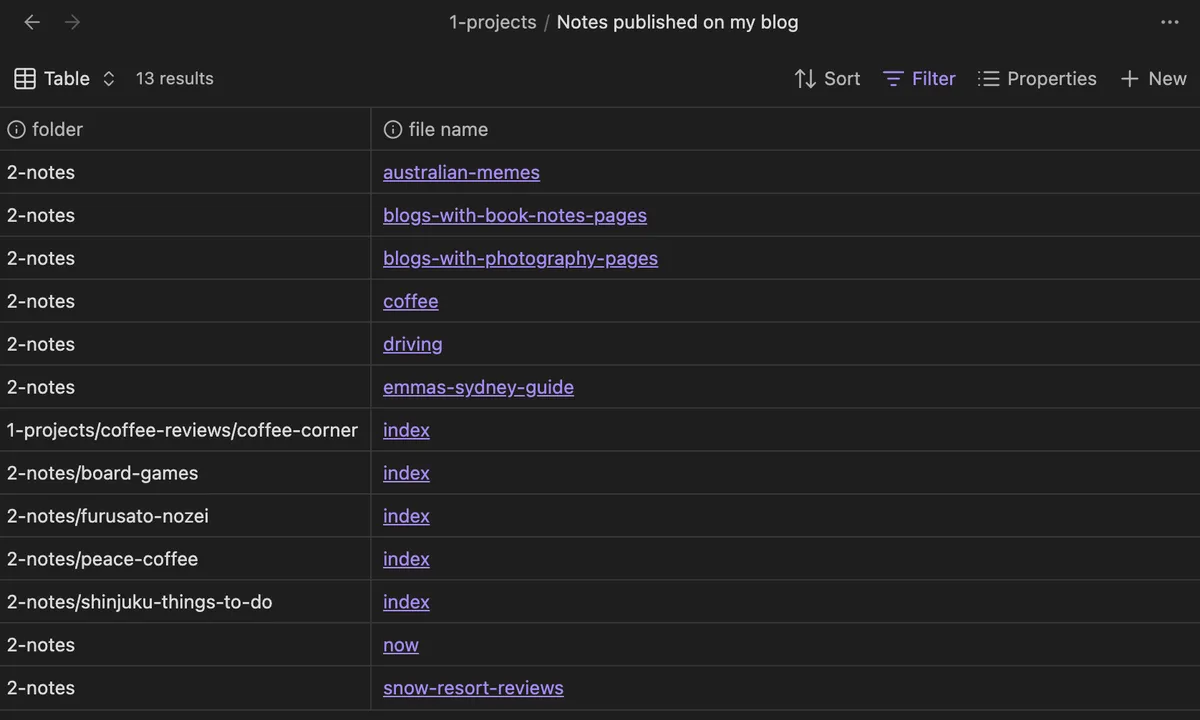Click the 13 results count
Screen dimensions: 1200x720
tap(174, 79)
